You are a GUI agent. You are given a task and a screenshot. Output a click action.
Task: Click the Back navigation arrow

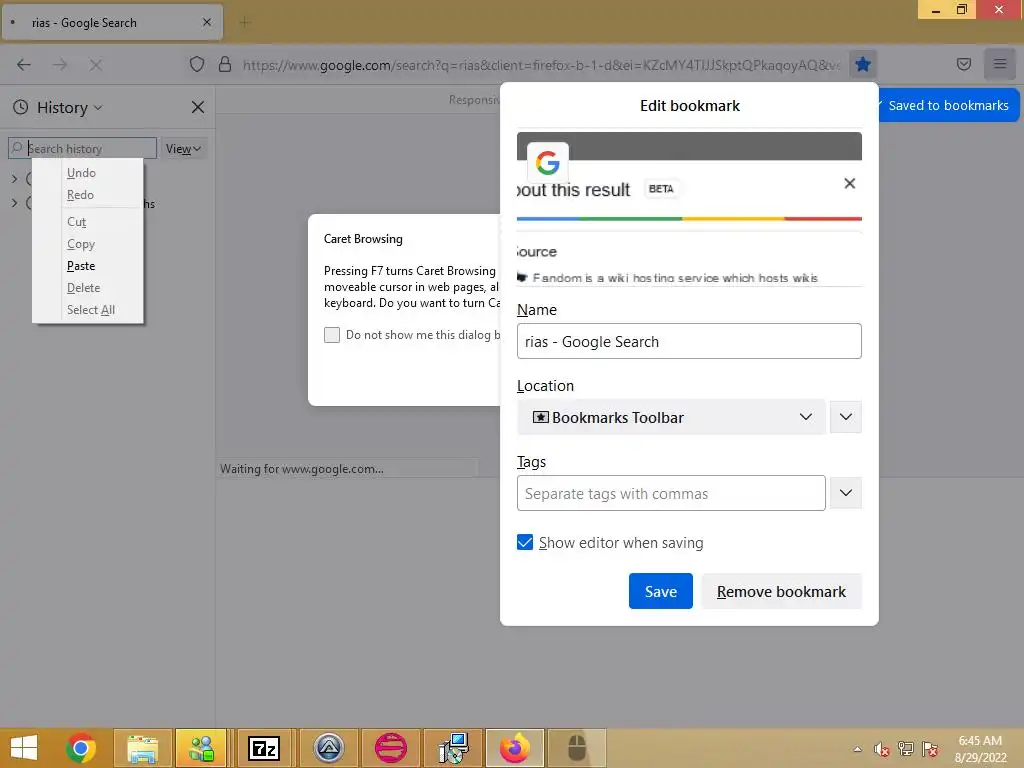click(24, 65)
